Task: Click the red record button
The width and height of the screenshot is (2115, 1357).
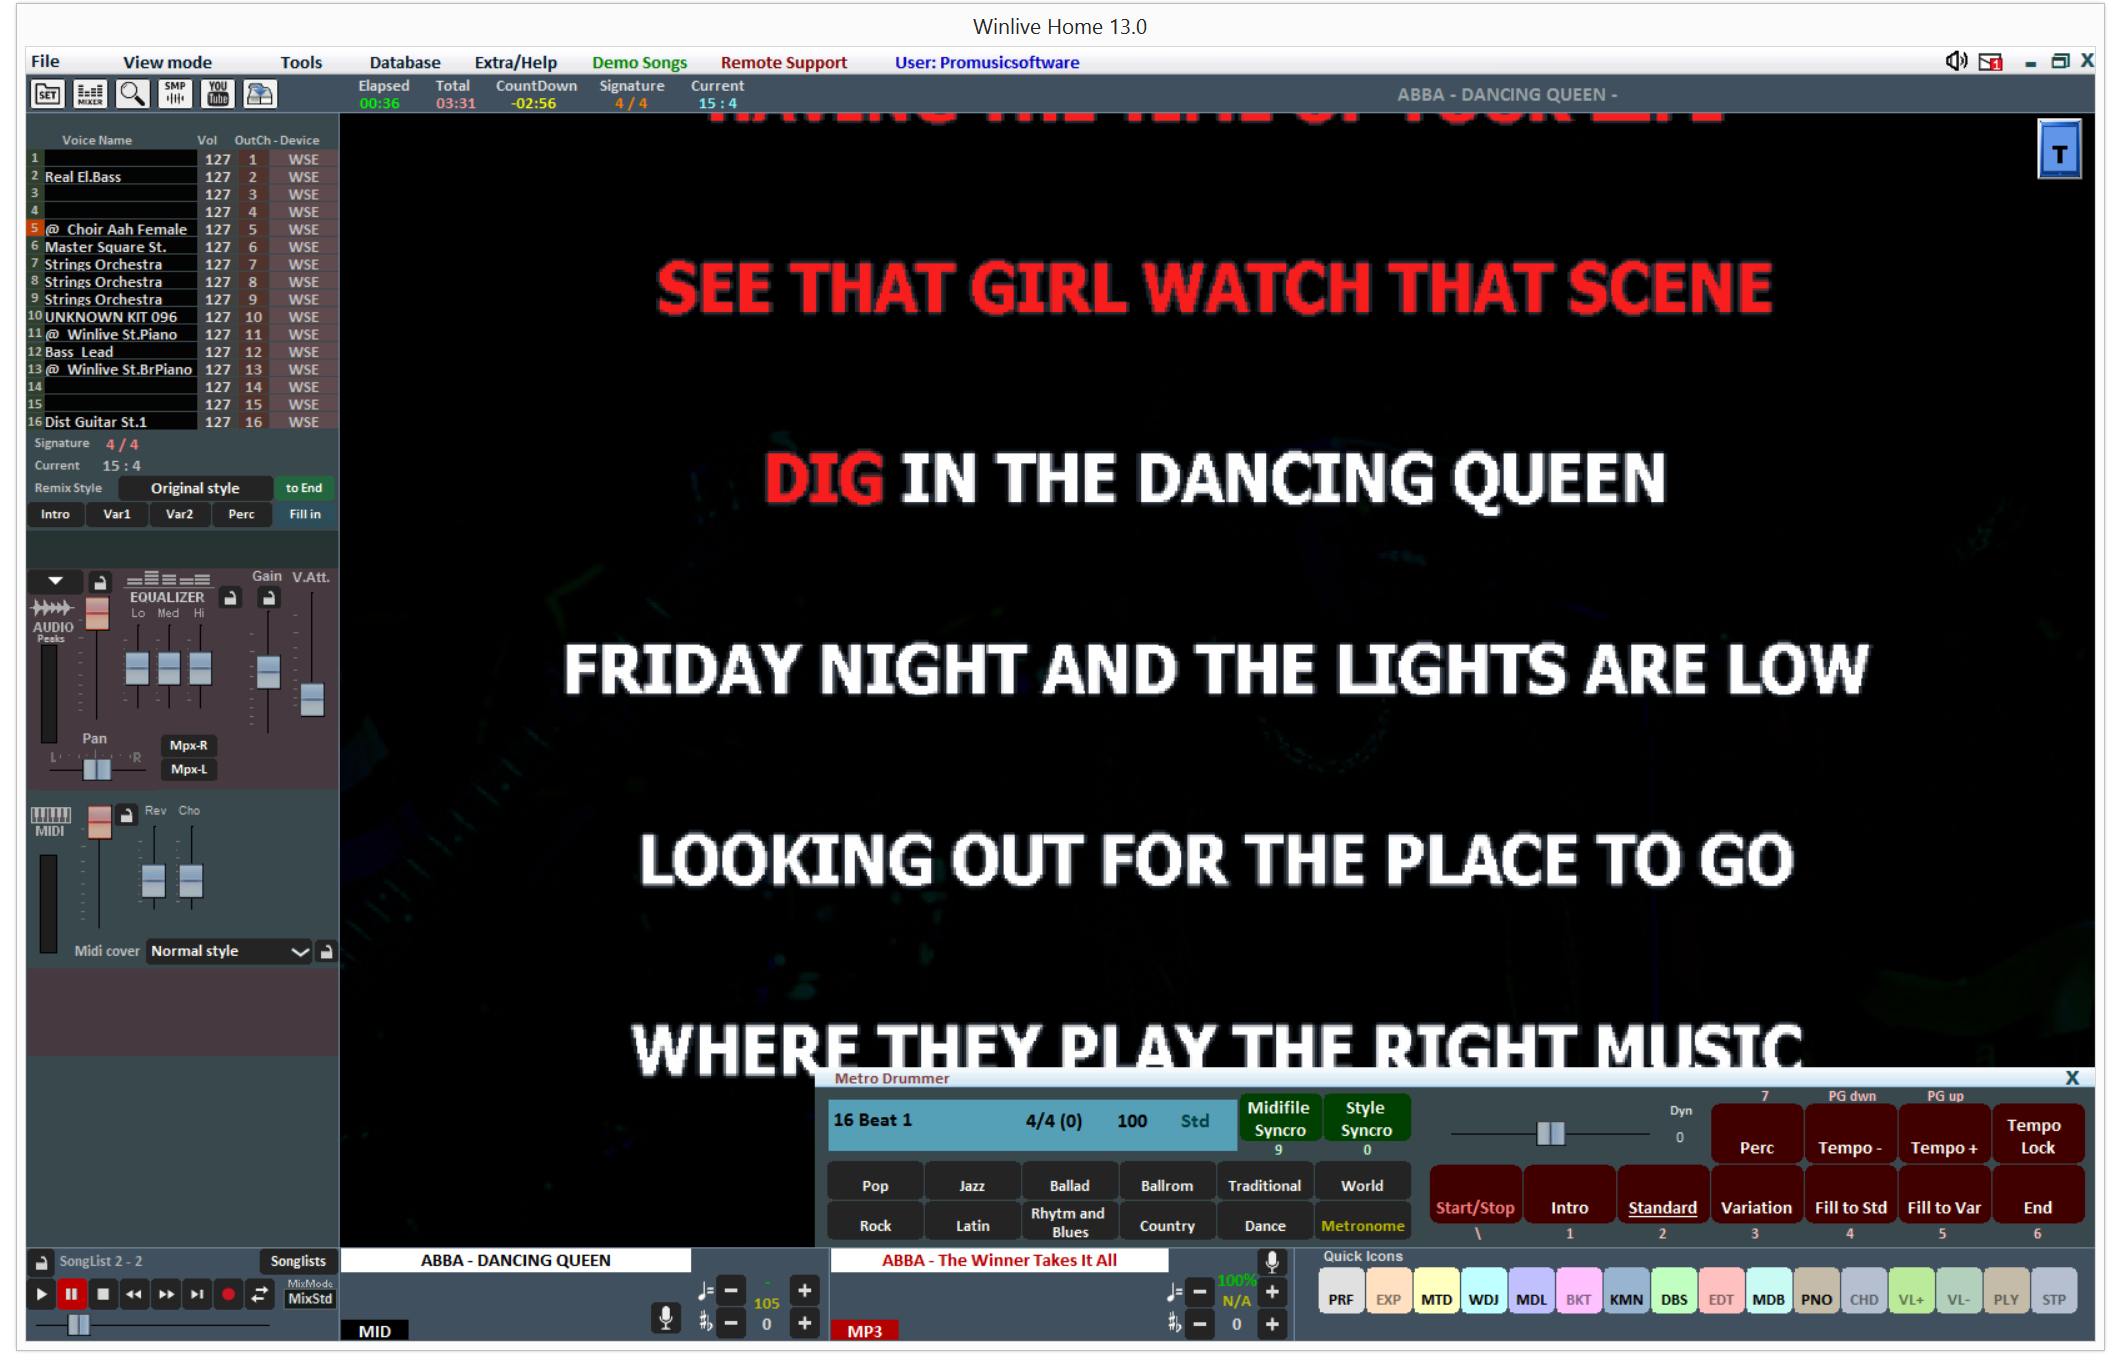Action: pyautogui.click(x=228, y=1295)
